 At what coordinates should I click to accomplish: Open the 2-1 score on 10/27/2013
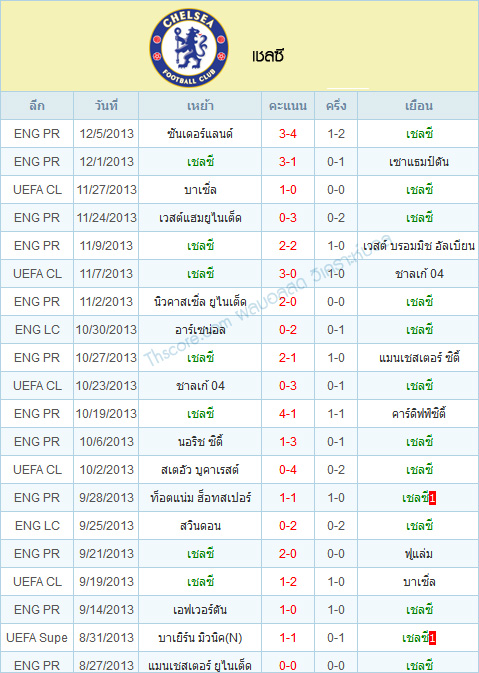(x=288, y=358)
